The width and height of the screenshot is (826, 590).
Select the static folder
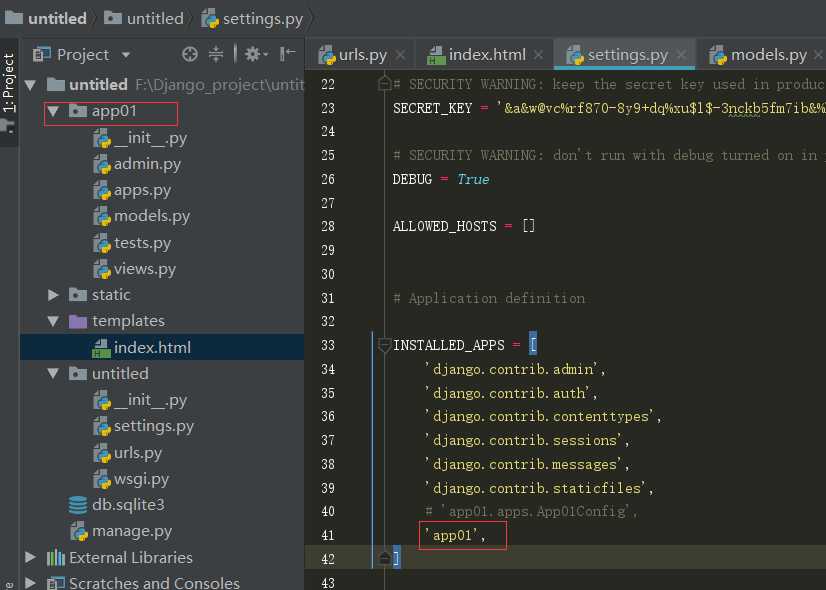pos(100,295)
